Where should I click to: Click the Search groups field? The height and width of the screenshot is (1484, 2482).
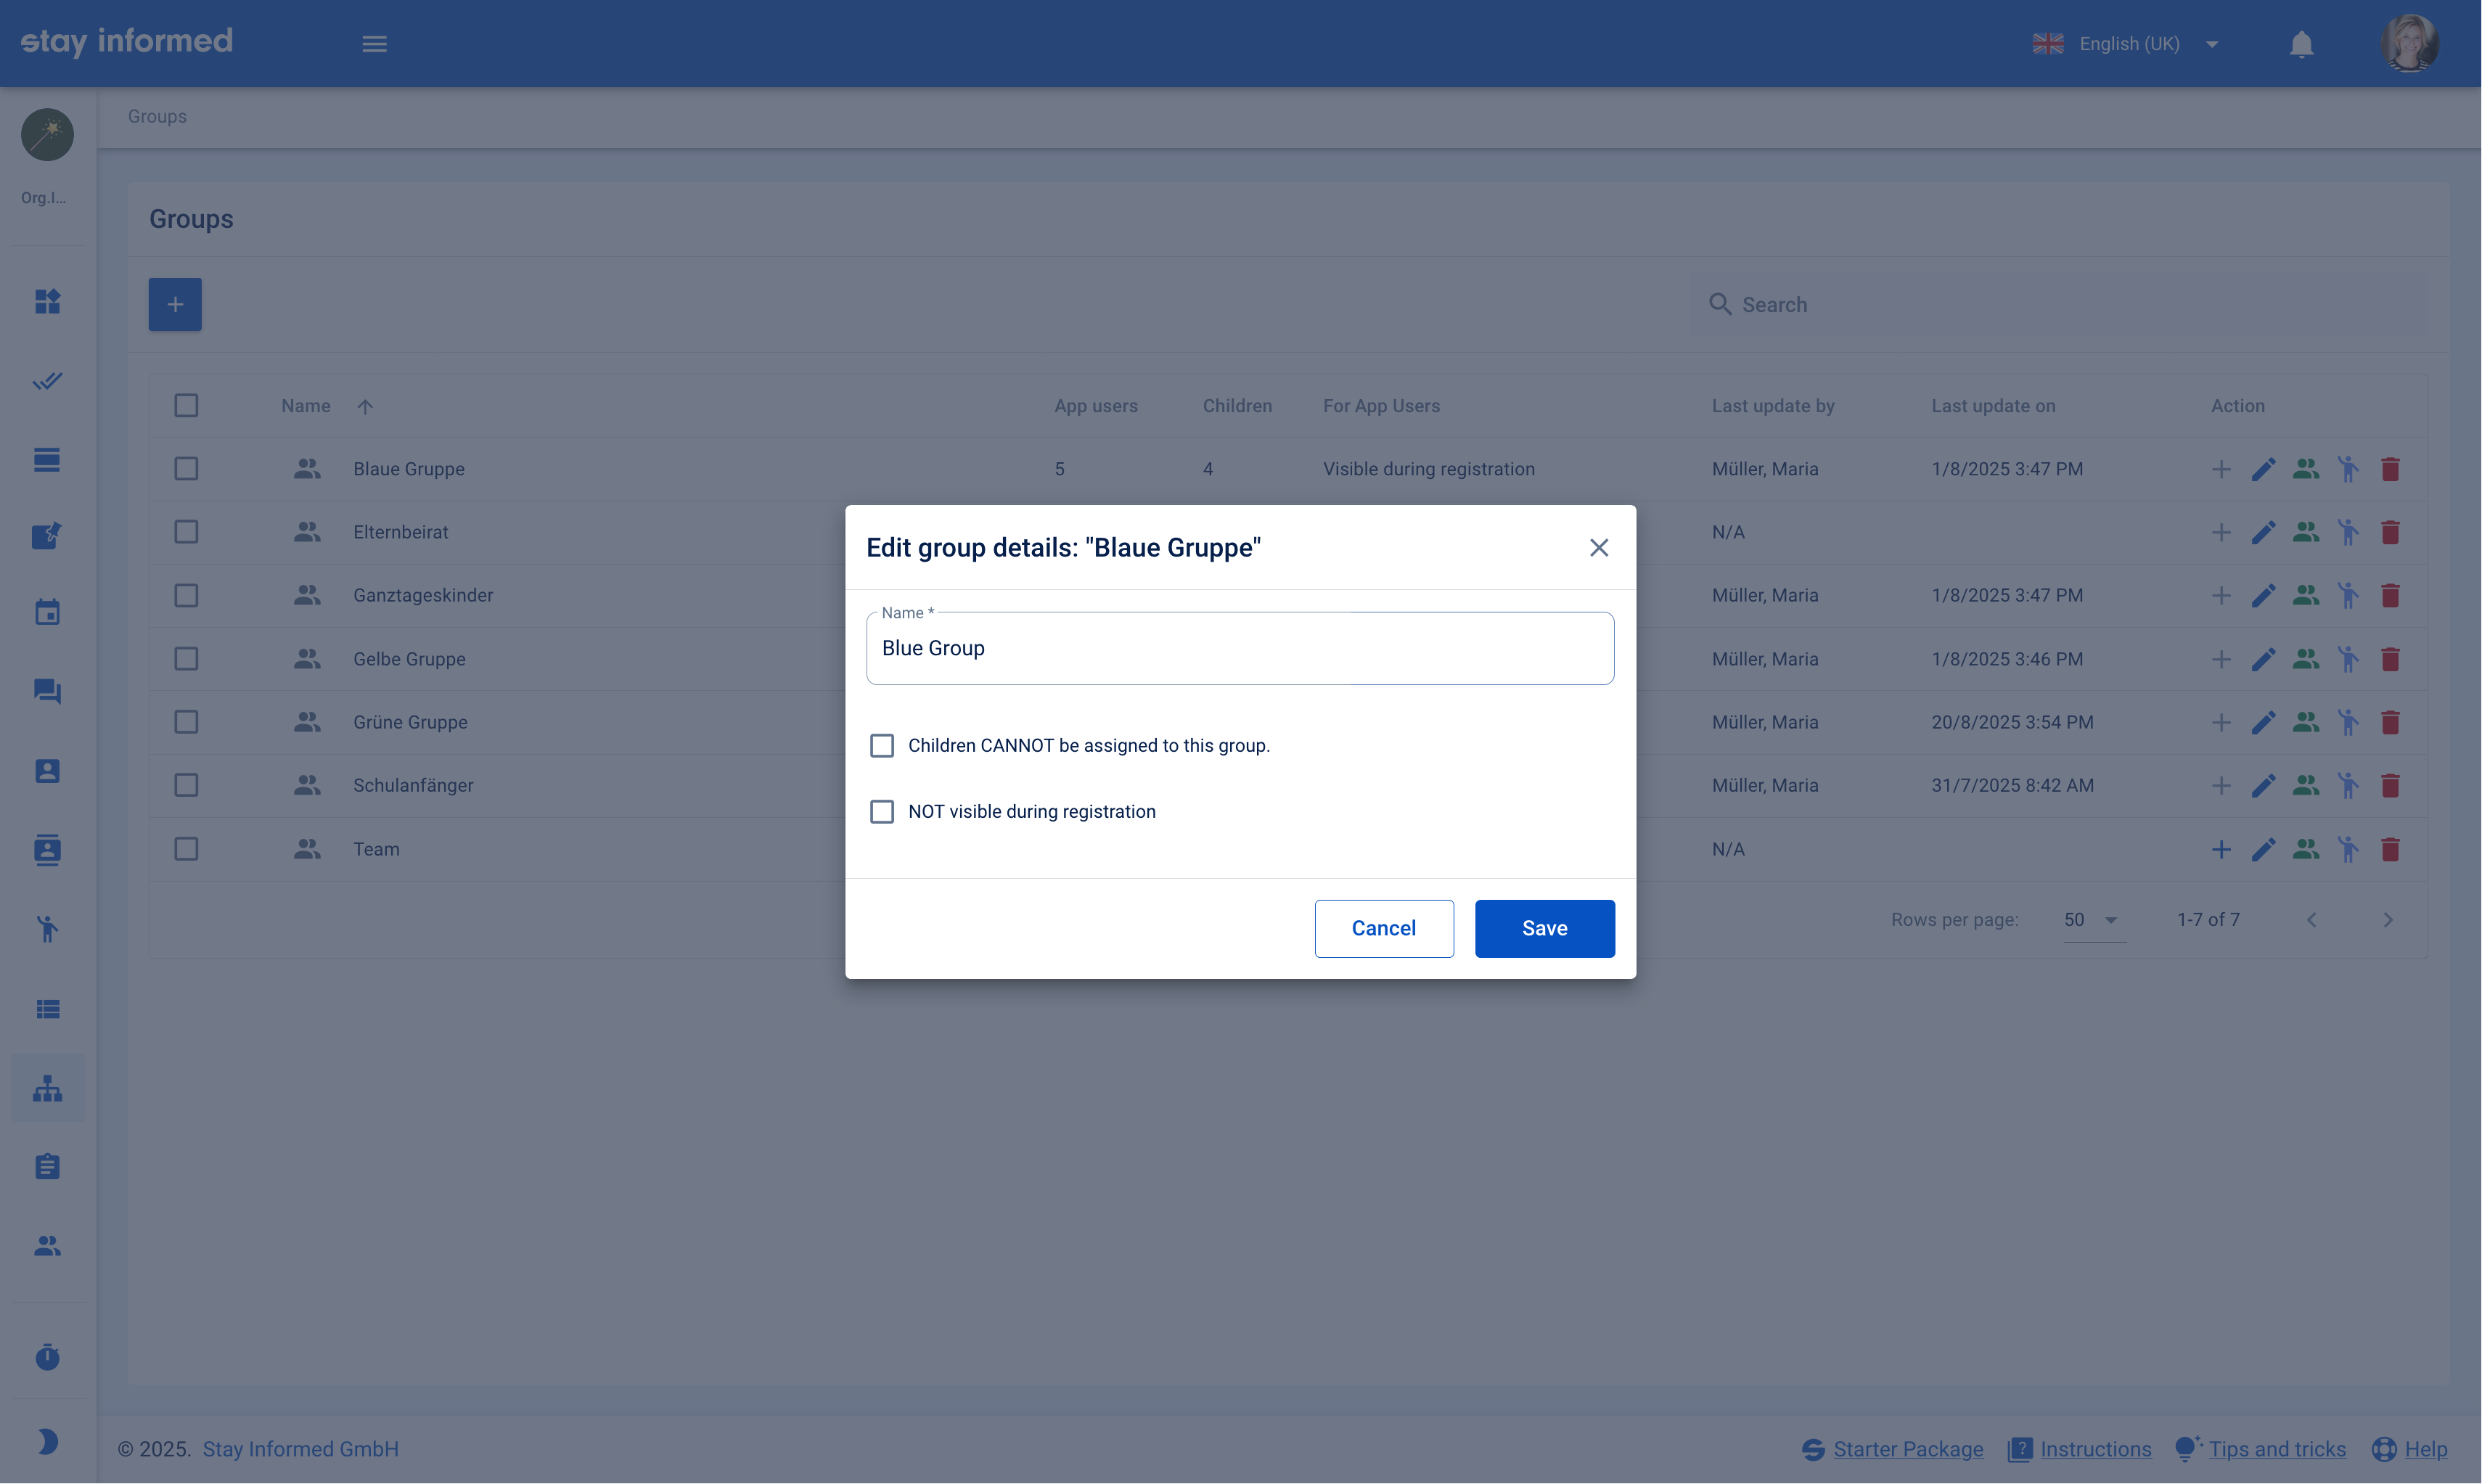pyautogui.click(x=2058, y=304)
